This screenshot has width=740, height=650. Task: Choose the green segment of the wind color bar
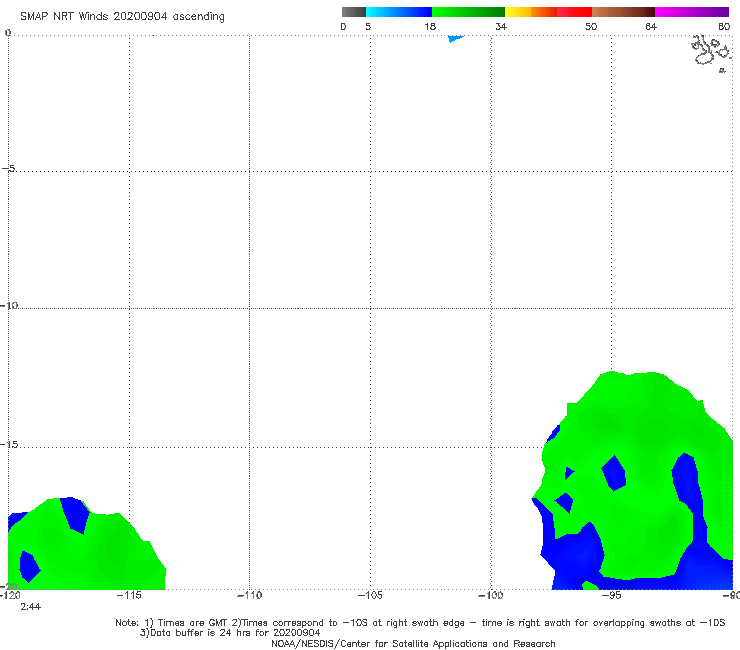pos(468,12)
